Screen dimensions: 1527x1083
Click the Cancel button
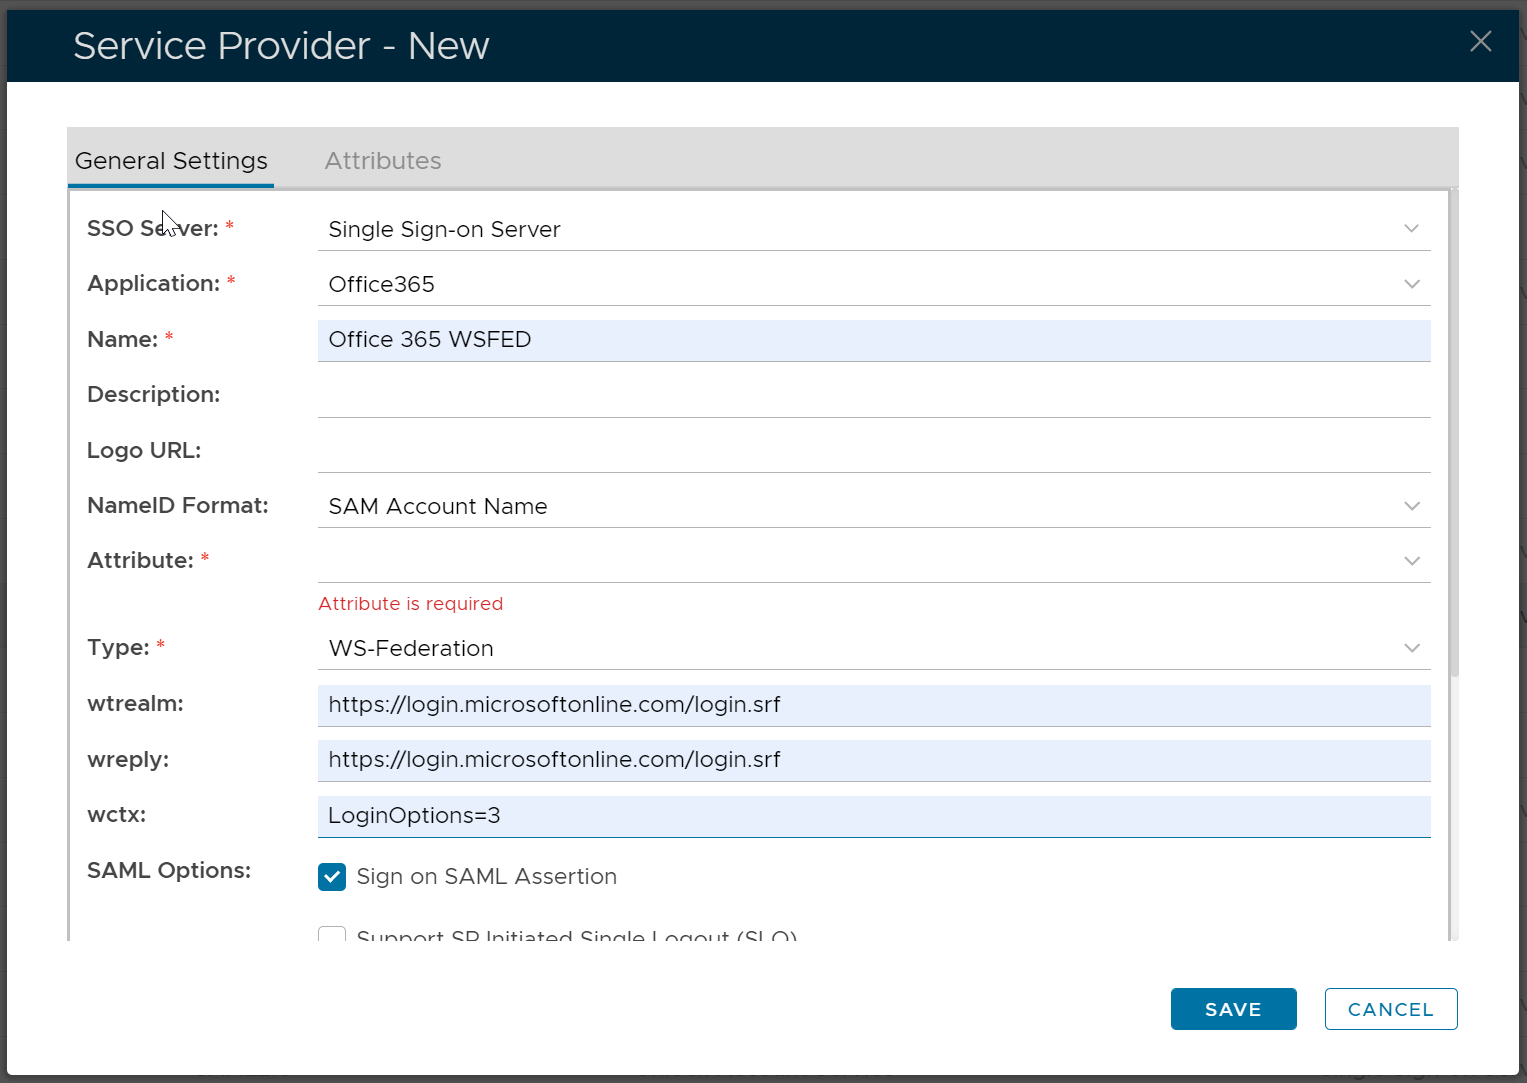click(1390, 1009)
